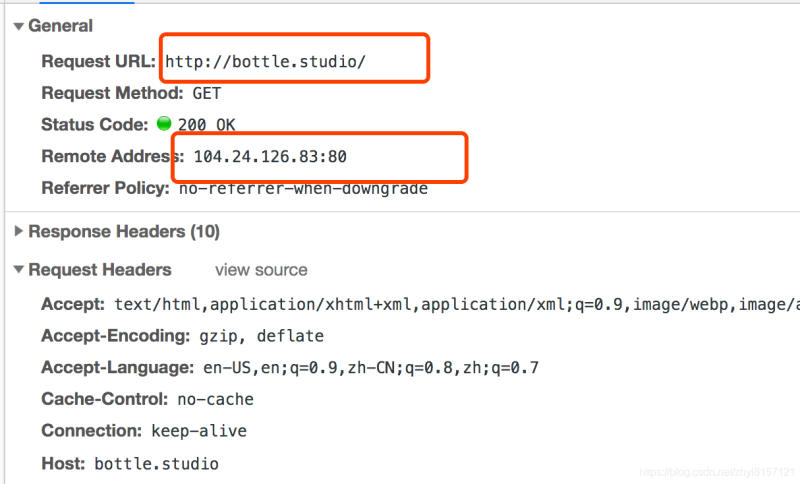Click the General section heading
This screenshot has width=800, height=484.
pyautogui.click(x=60, y=26)
